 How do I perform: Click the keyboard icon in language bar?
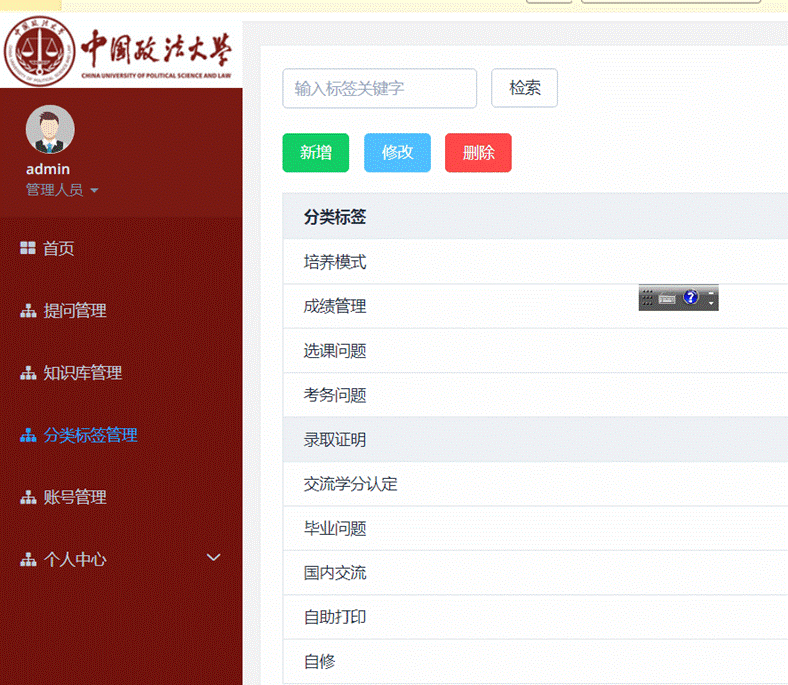(x=667, y=298)
